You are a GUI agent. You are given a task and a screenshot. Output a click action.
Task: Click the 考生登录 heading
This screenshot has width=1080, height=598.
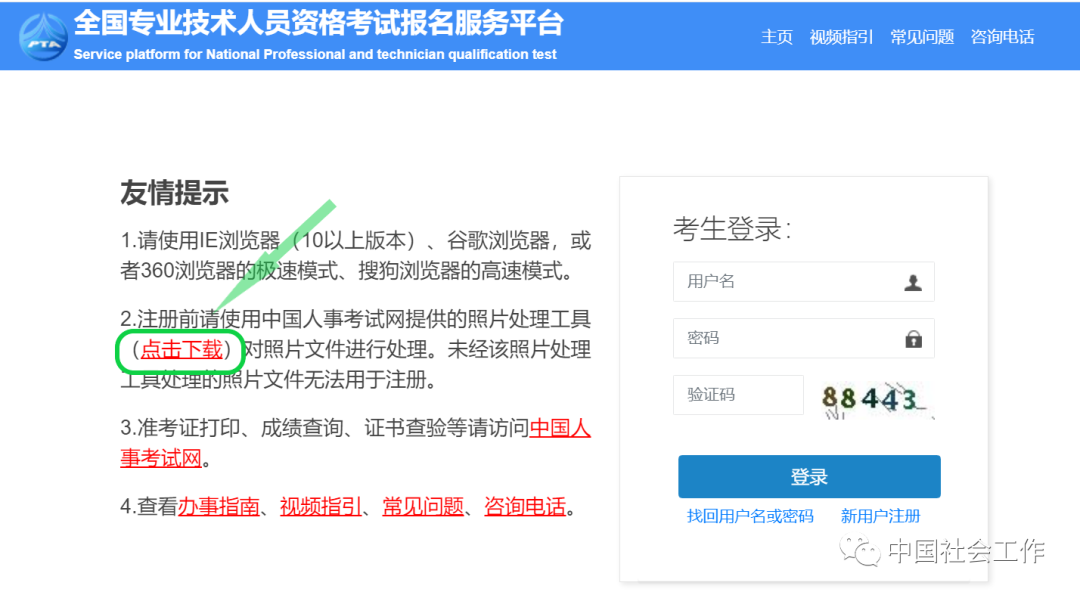point(732,229)
